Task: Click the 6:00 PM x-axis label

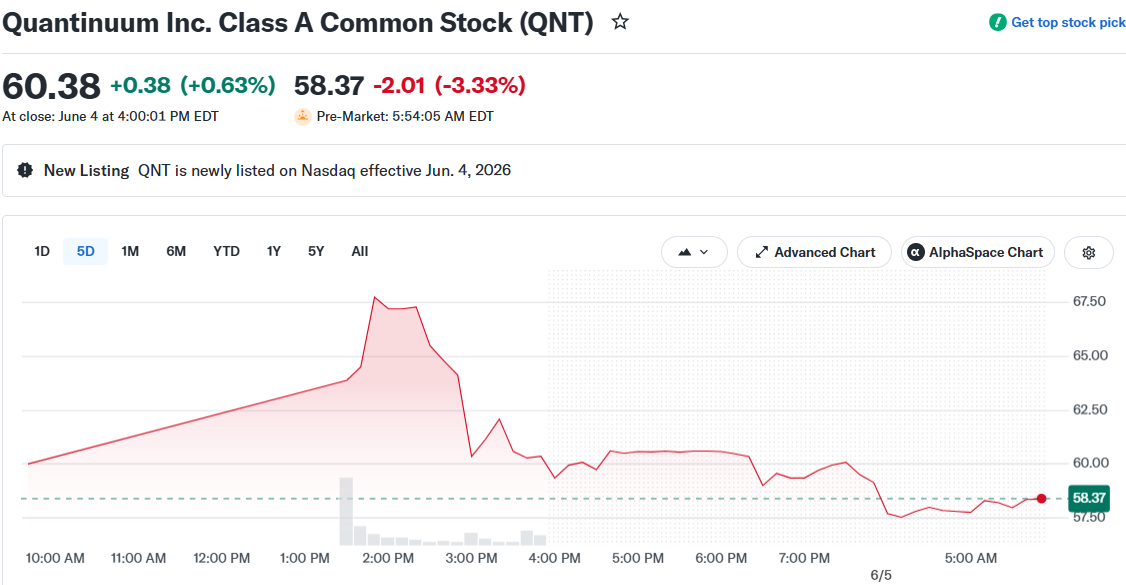Action: pos(721,558)
